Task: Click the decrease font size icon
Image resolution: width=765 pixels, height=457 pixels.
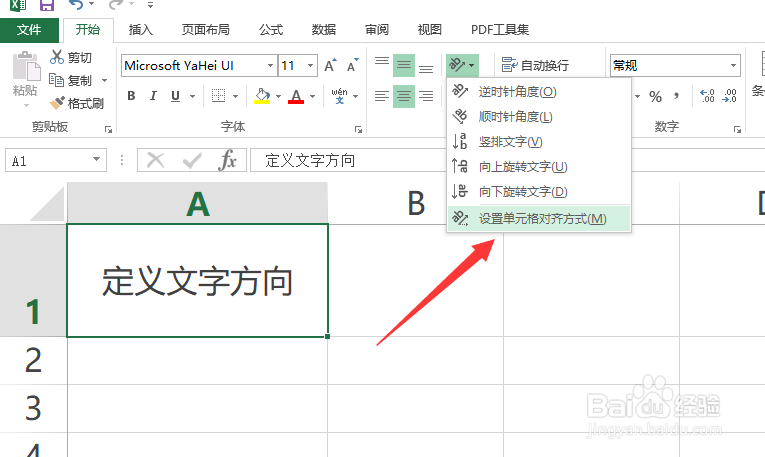Action: pos(352,65)
